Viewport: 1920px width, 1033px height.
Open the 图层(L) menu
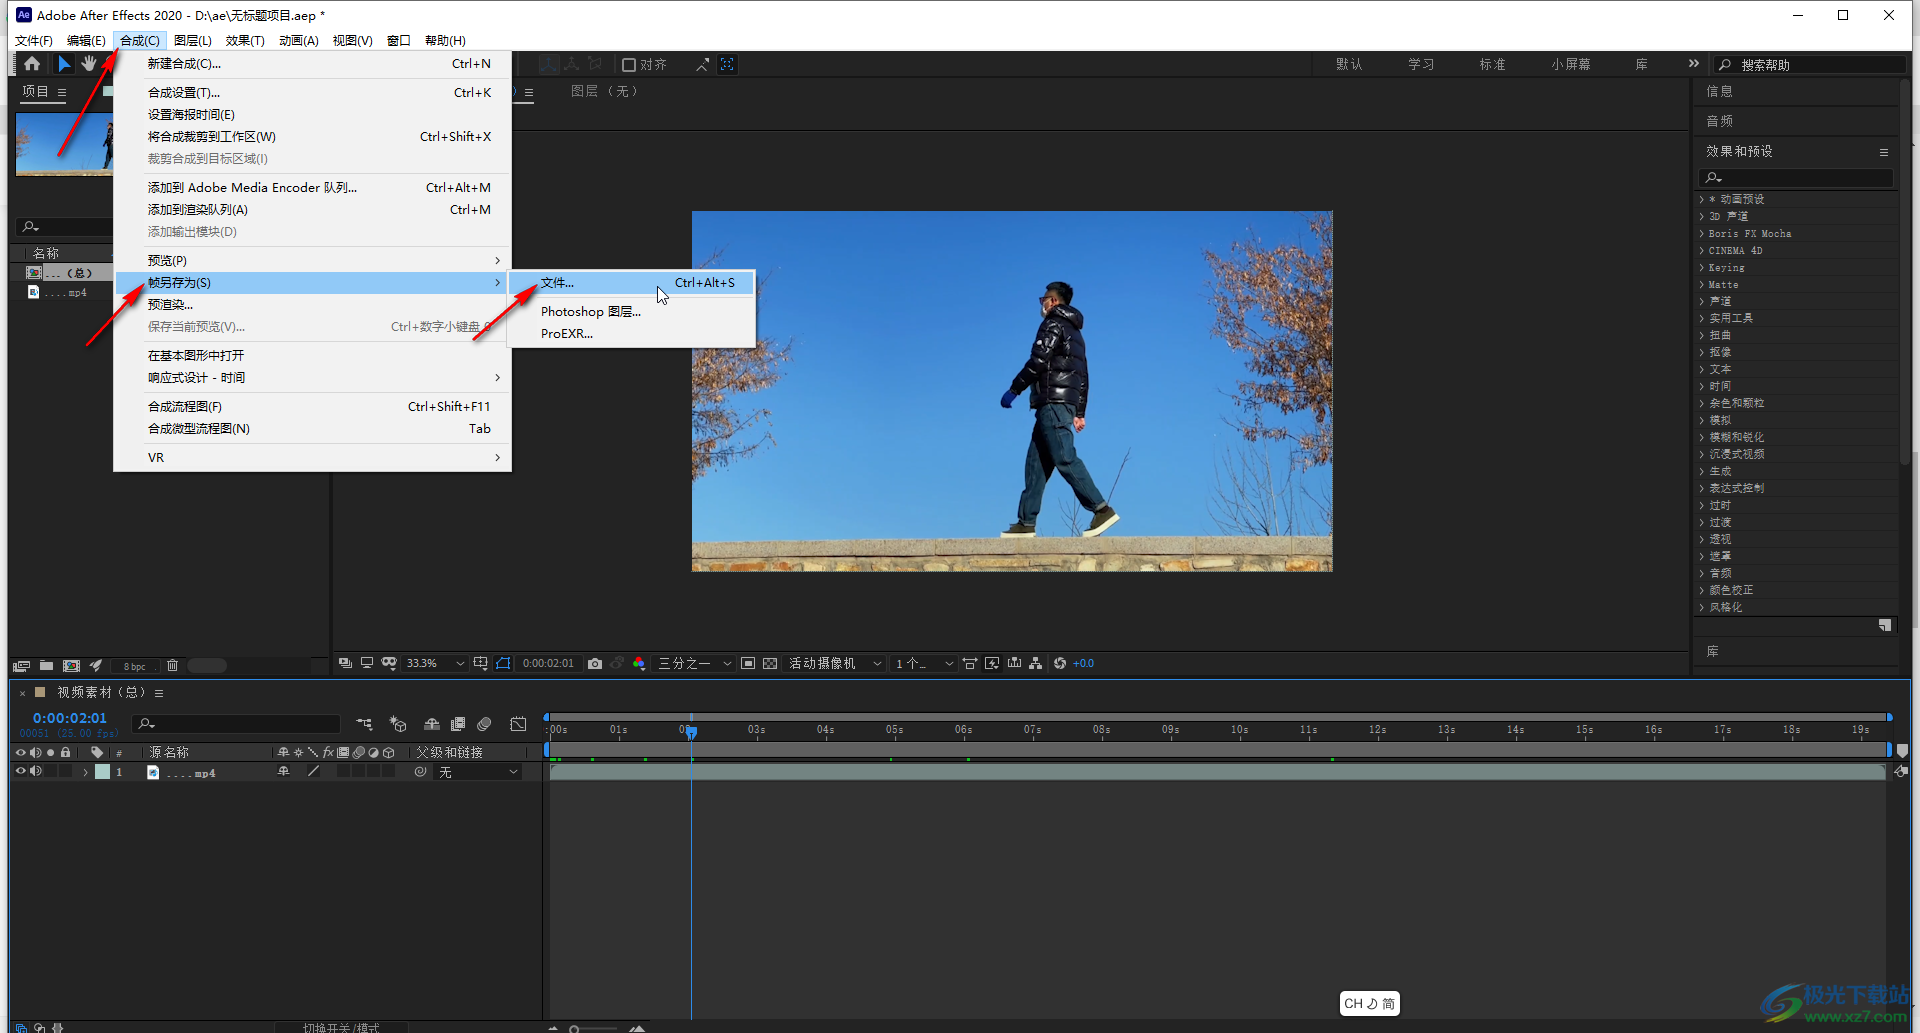(192, 41)
